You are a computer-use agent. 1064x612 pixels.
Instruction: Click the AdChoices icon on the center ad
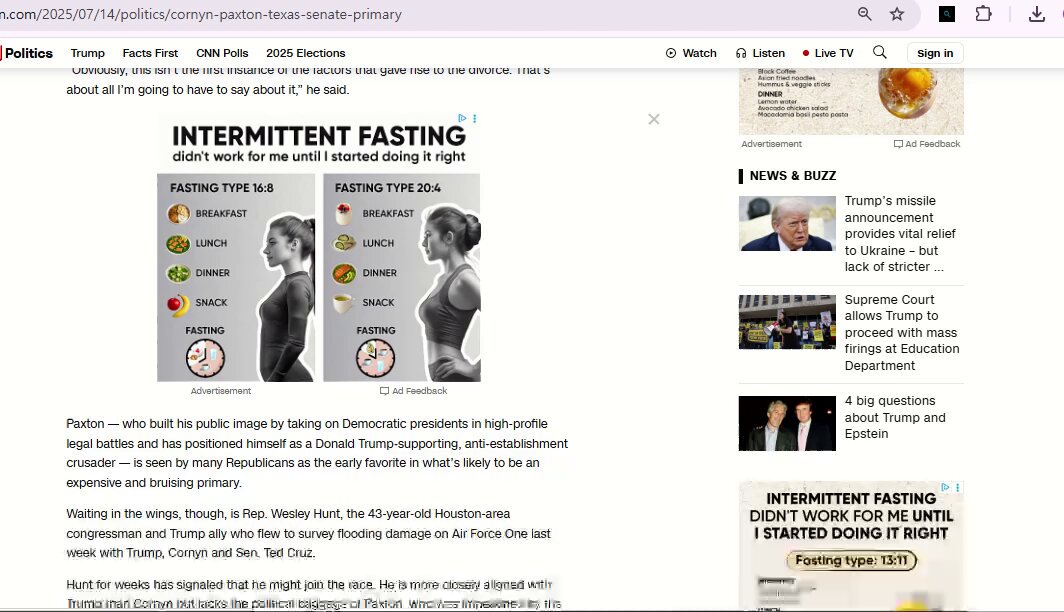(462, 118)
